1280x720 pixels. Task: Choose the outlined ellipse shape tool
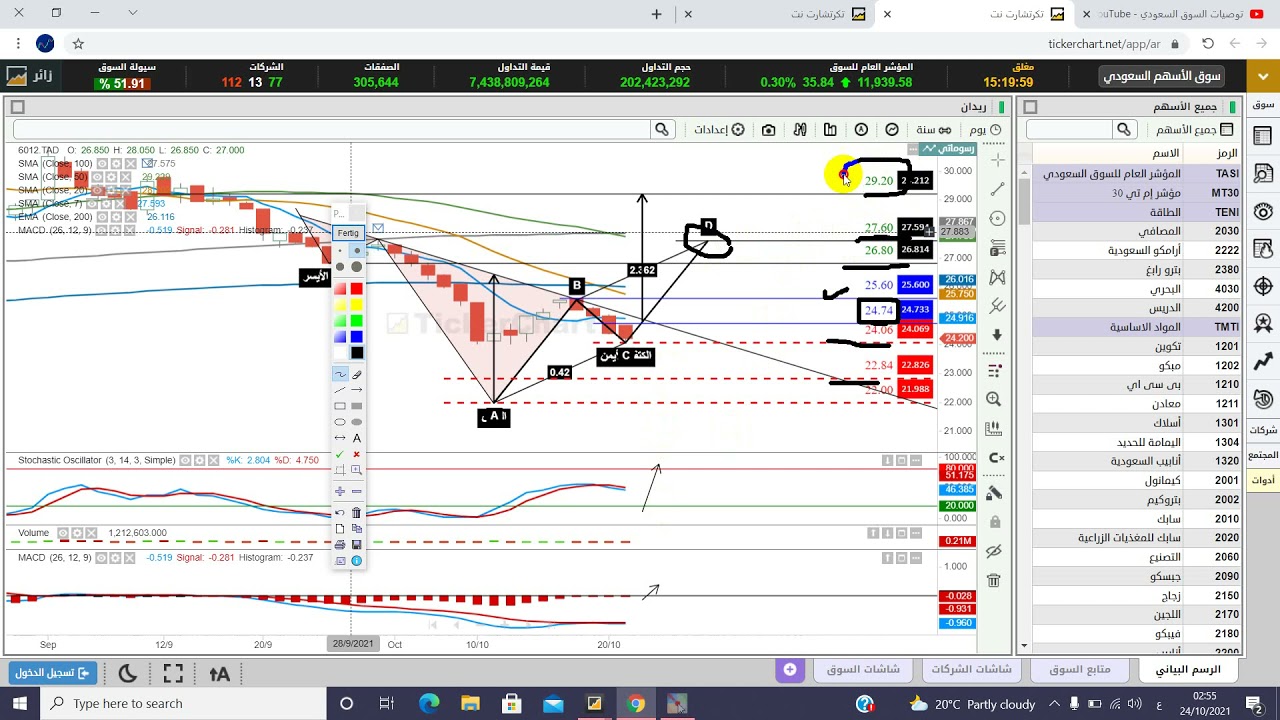coord(340,422)
